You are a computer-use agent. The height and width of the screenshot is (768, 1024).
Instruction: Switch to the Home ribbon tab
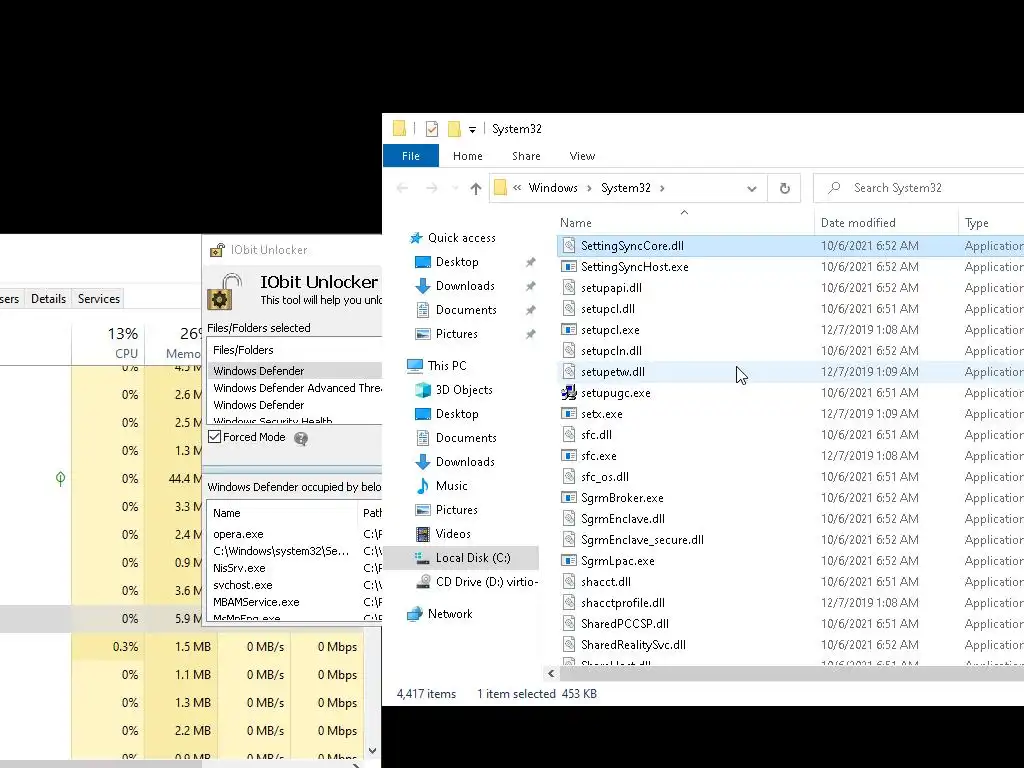(x=468, y=156)
